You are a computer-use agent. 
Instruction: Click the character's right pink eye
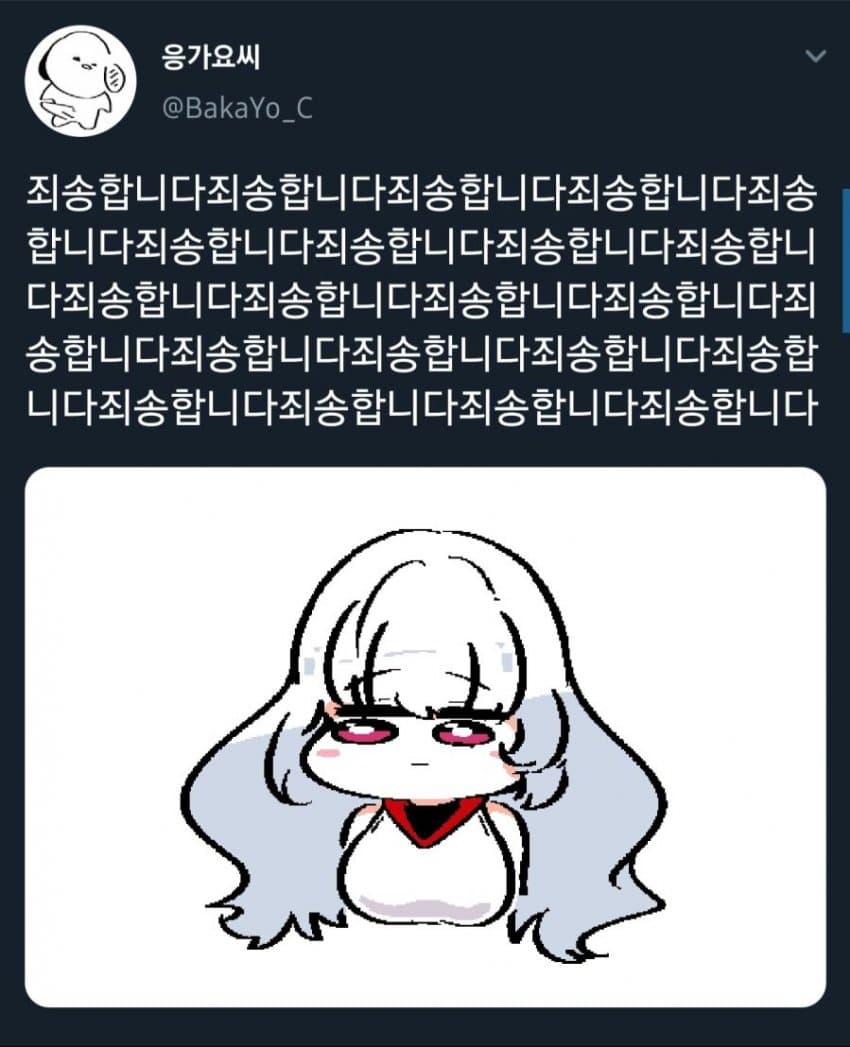[x=461, y=734]
